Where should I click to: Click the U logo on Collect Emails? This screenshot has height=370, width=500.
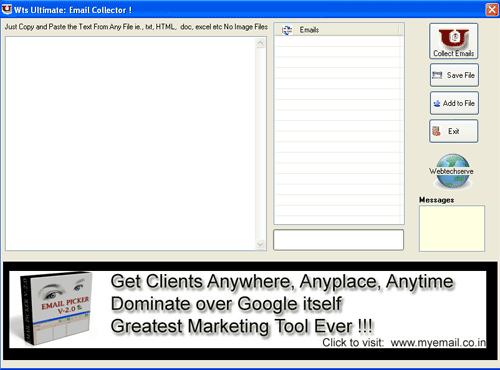point(454,38)
